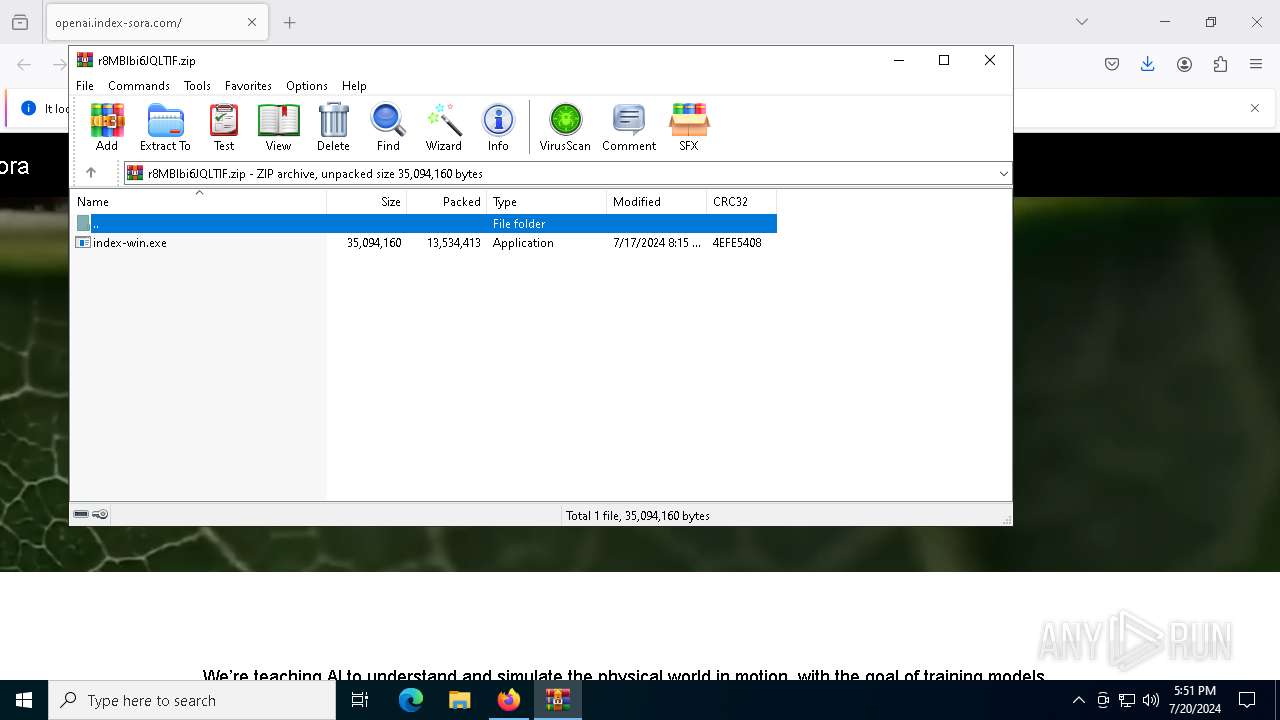Go up one folder level arrow
Viewport: 1280px width, 720px height.
coord(91,173)
